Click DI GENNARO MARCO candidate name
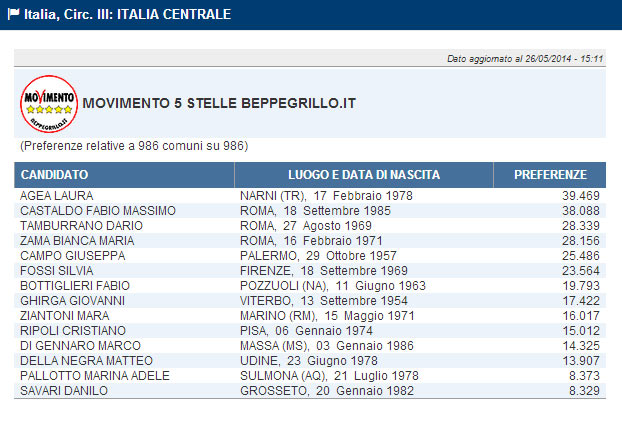This screenshot has height=439, width=622. coord(79,346)
